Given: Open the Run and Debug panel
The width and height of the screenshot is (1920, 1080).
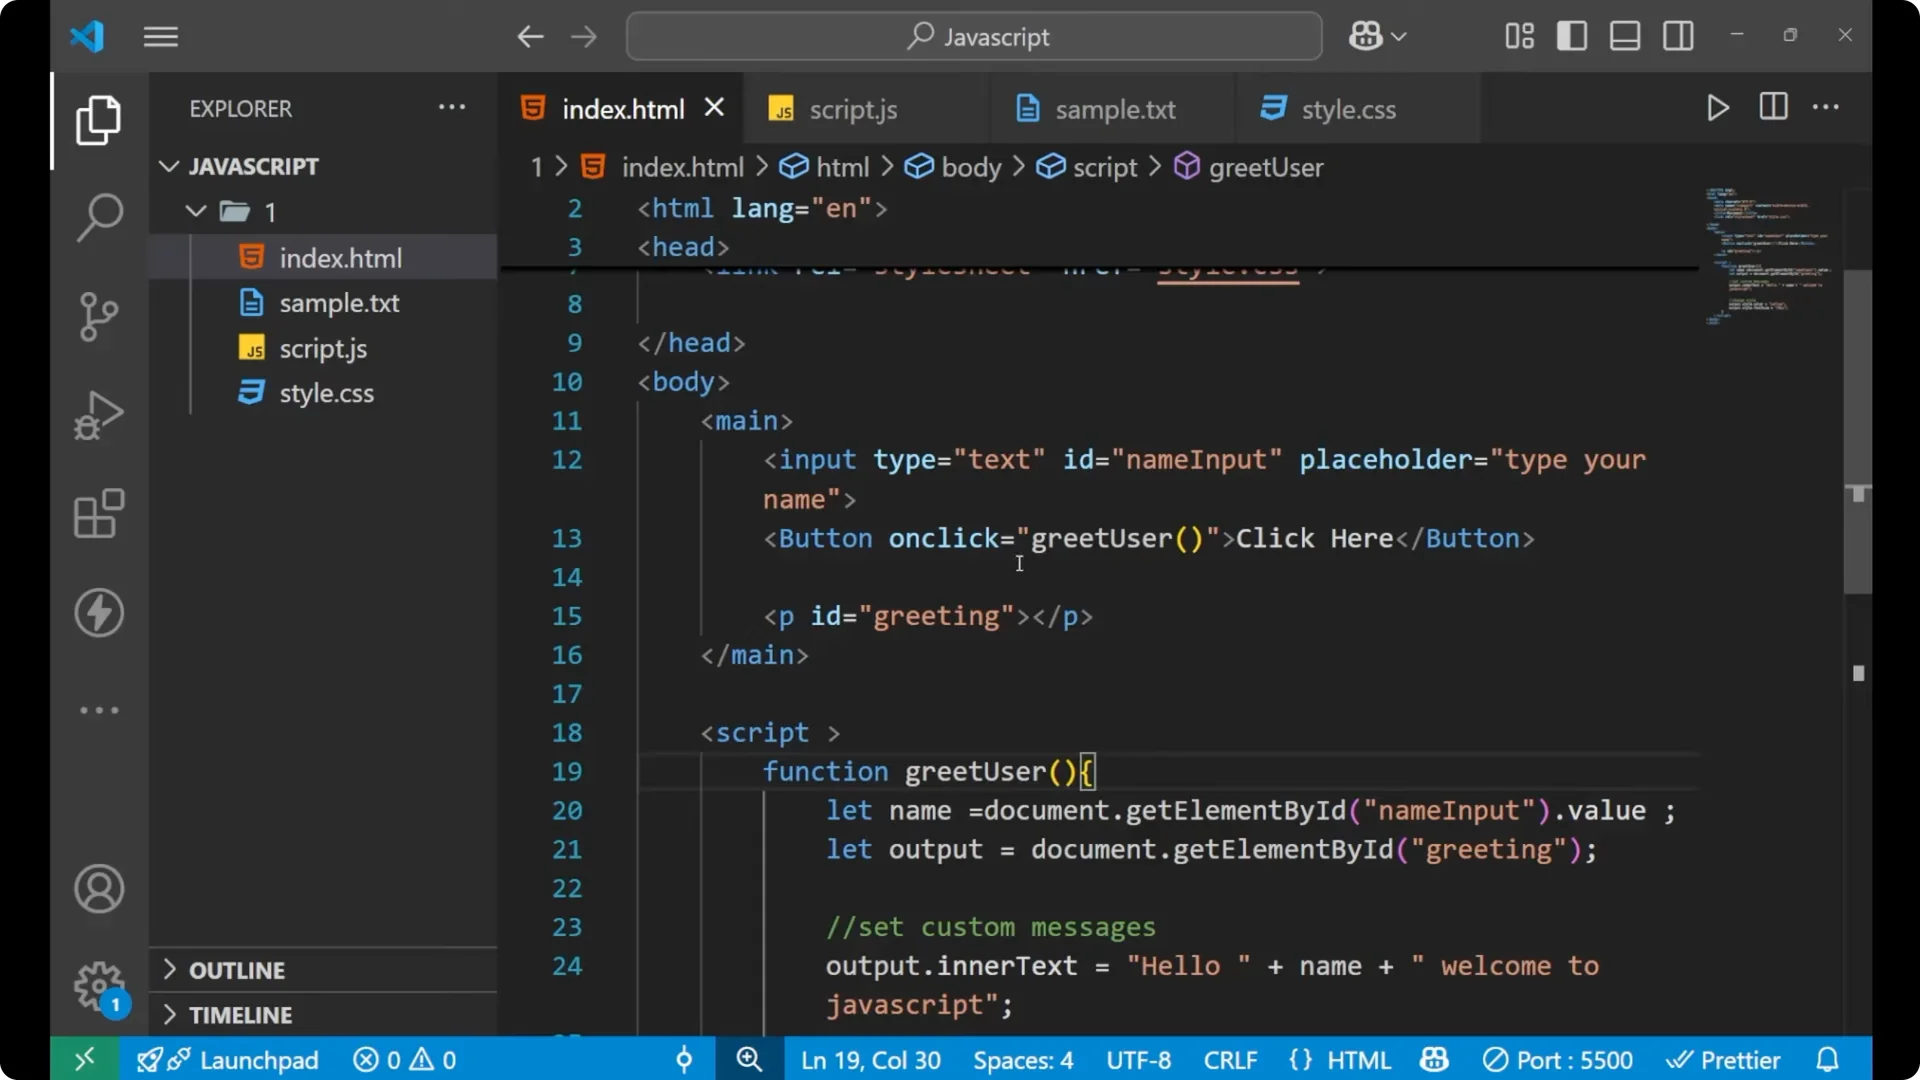Looking at the screenshot, I should click(98, 415).
